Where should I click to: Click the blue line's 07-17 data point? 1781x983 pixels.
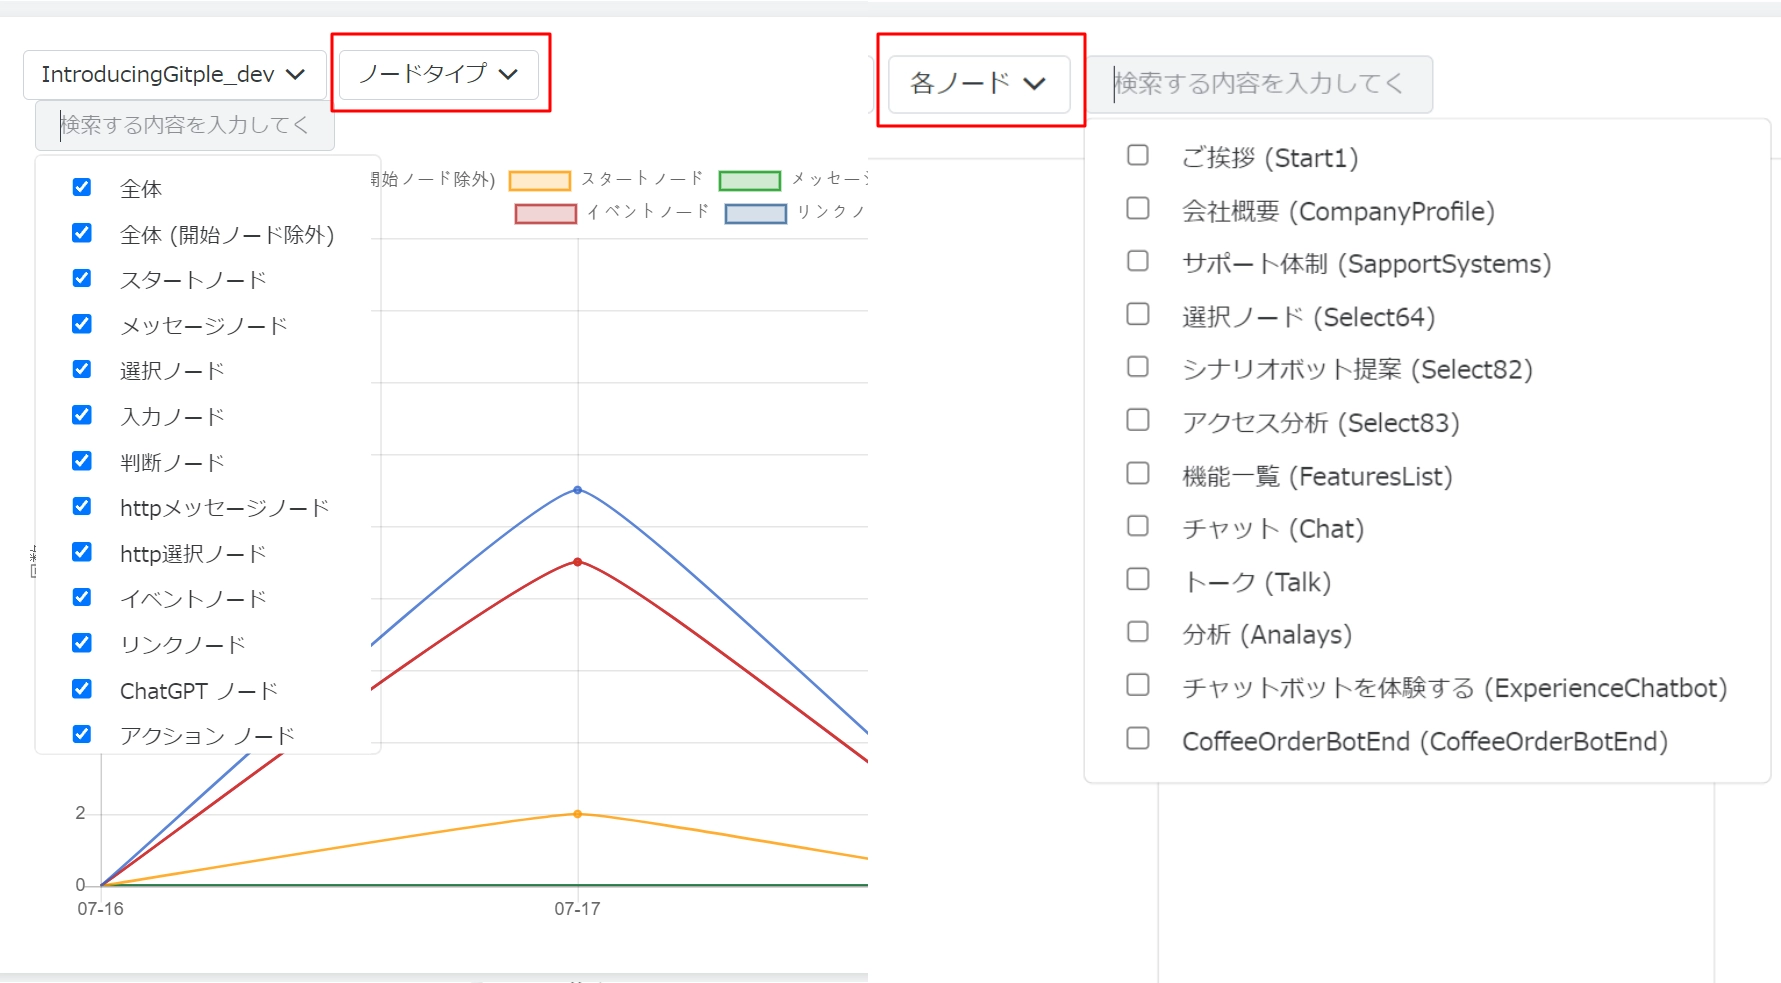[577, 490]
